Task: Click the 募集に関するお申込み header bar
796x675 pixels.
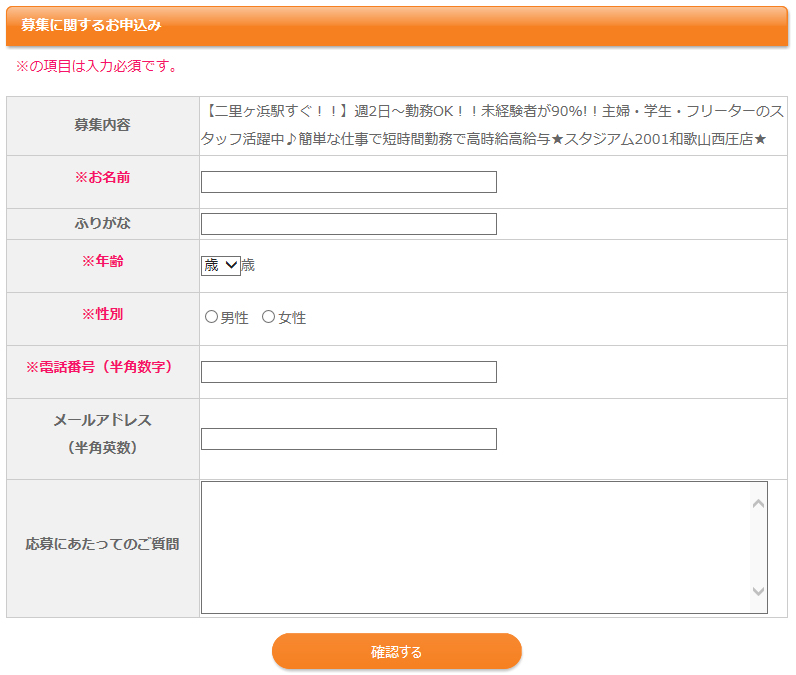Action: coord(396,26)
